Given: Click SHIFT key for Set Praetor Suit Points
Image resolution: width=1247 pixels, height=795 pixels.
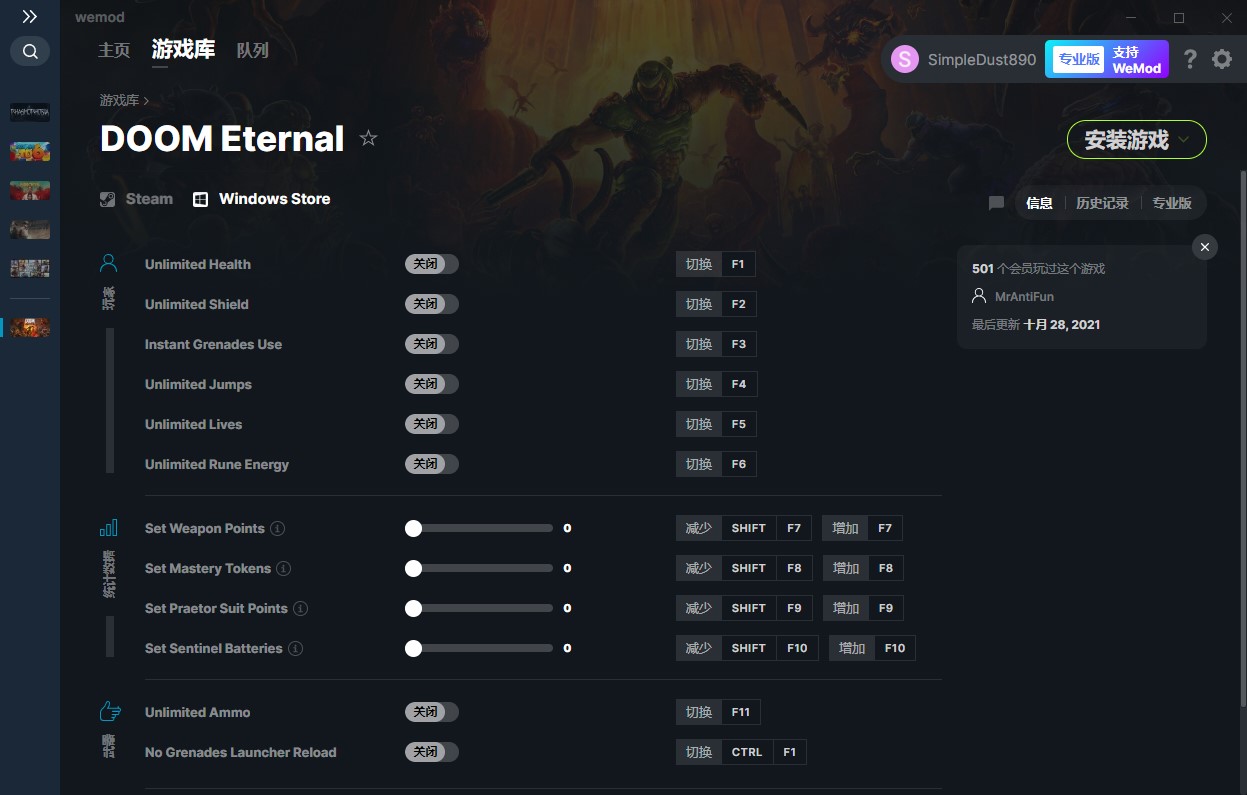Looking at the screenshot, I should click(748, 608).
